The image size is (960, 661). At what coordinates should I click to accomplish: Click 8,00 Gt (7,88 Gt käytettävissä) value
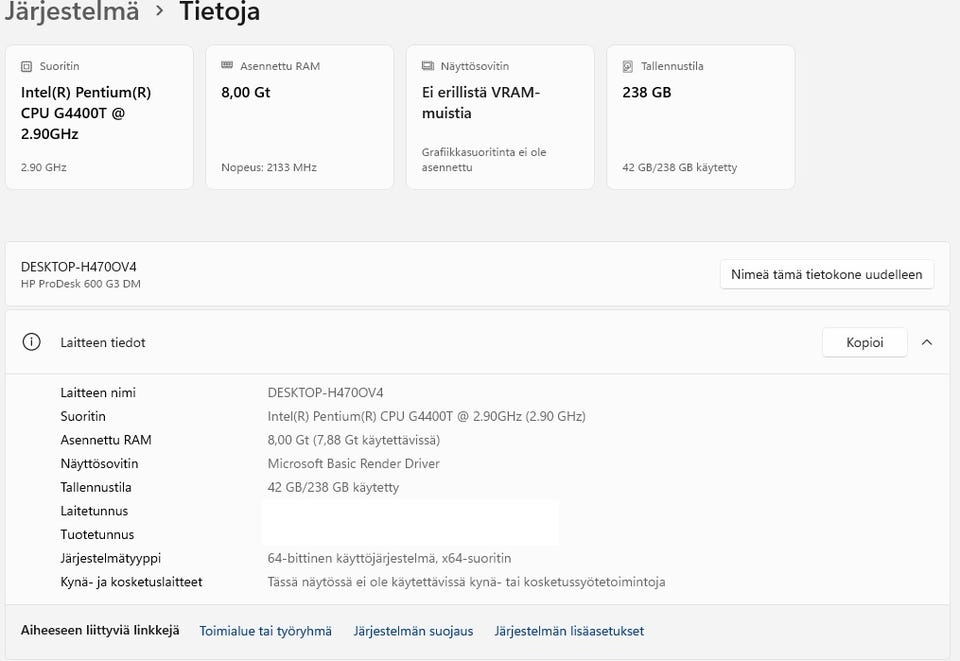(354, 440)
